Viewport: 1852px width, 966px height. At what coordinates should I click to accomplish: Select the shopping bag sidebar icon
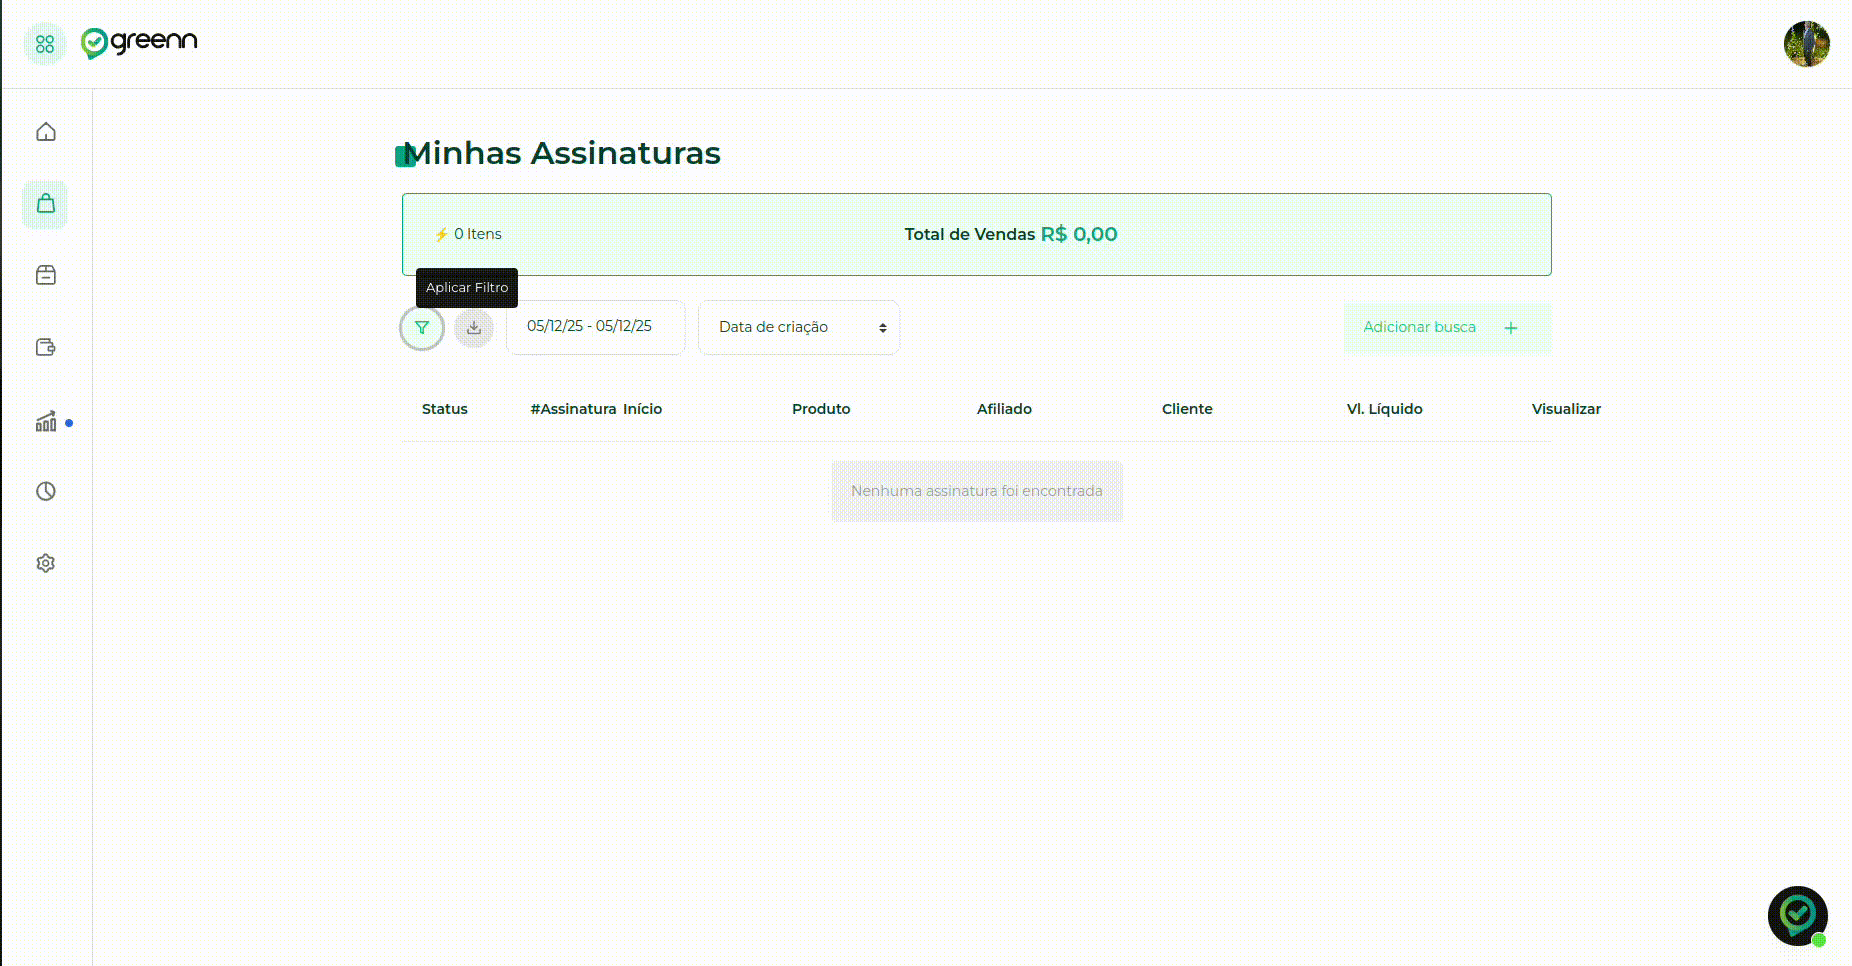click(x=46, y=204)
